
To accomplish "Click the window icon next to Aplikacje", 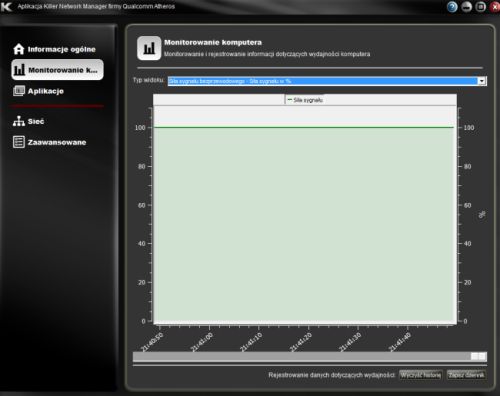I will (x=19, y=91).
